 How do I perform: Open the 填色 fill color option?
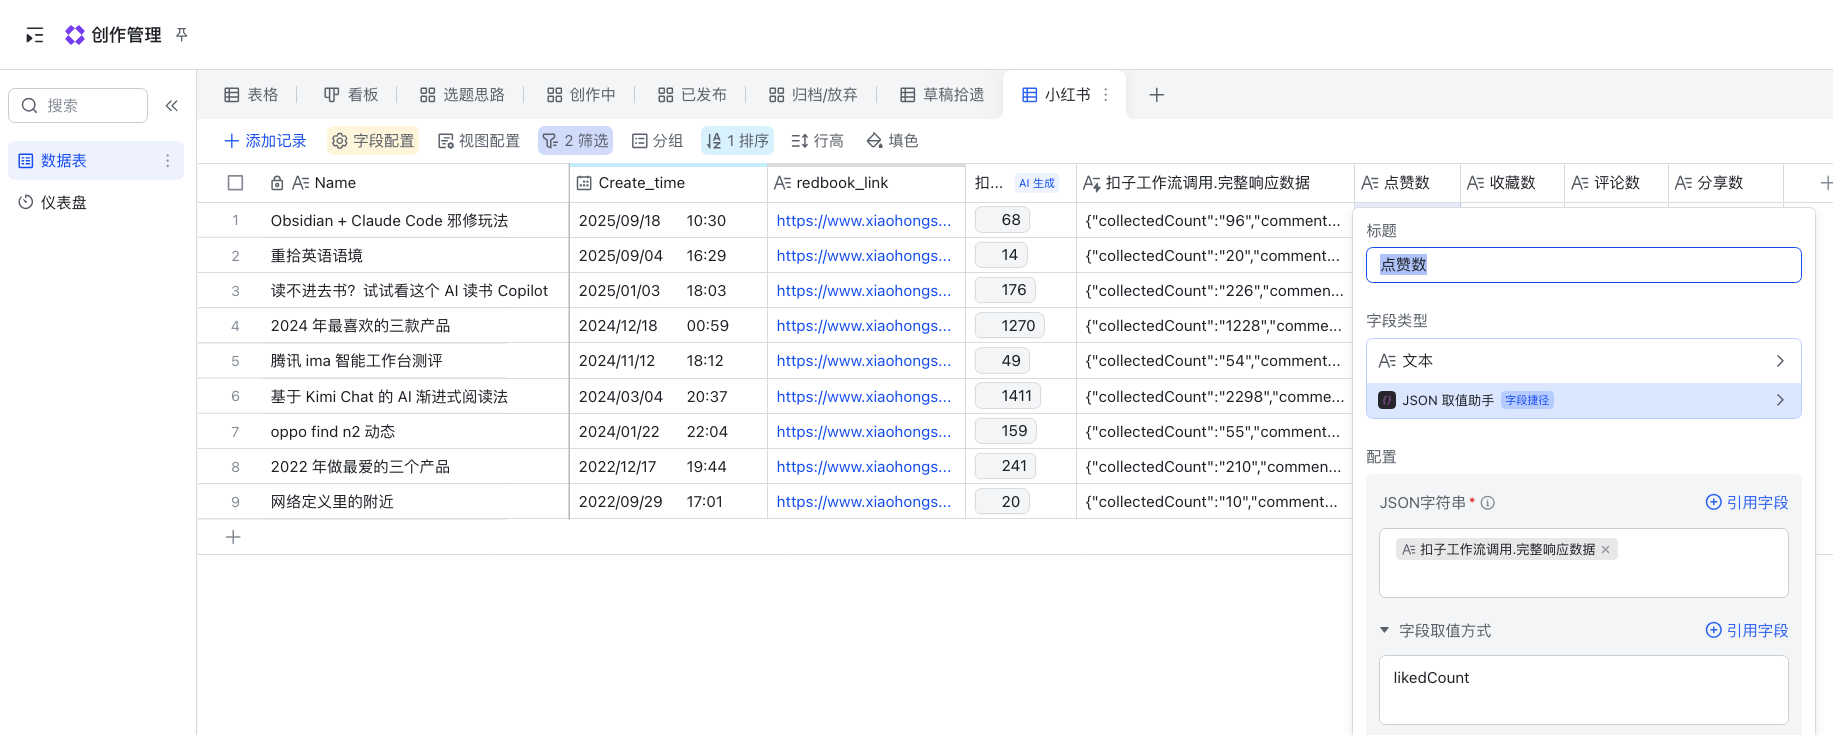[x=892, y=141]
